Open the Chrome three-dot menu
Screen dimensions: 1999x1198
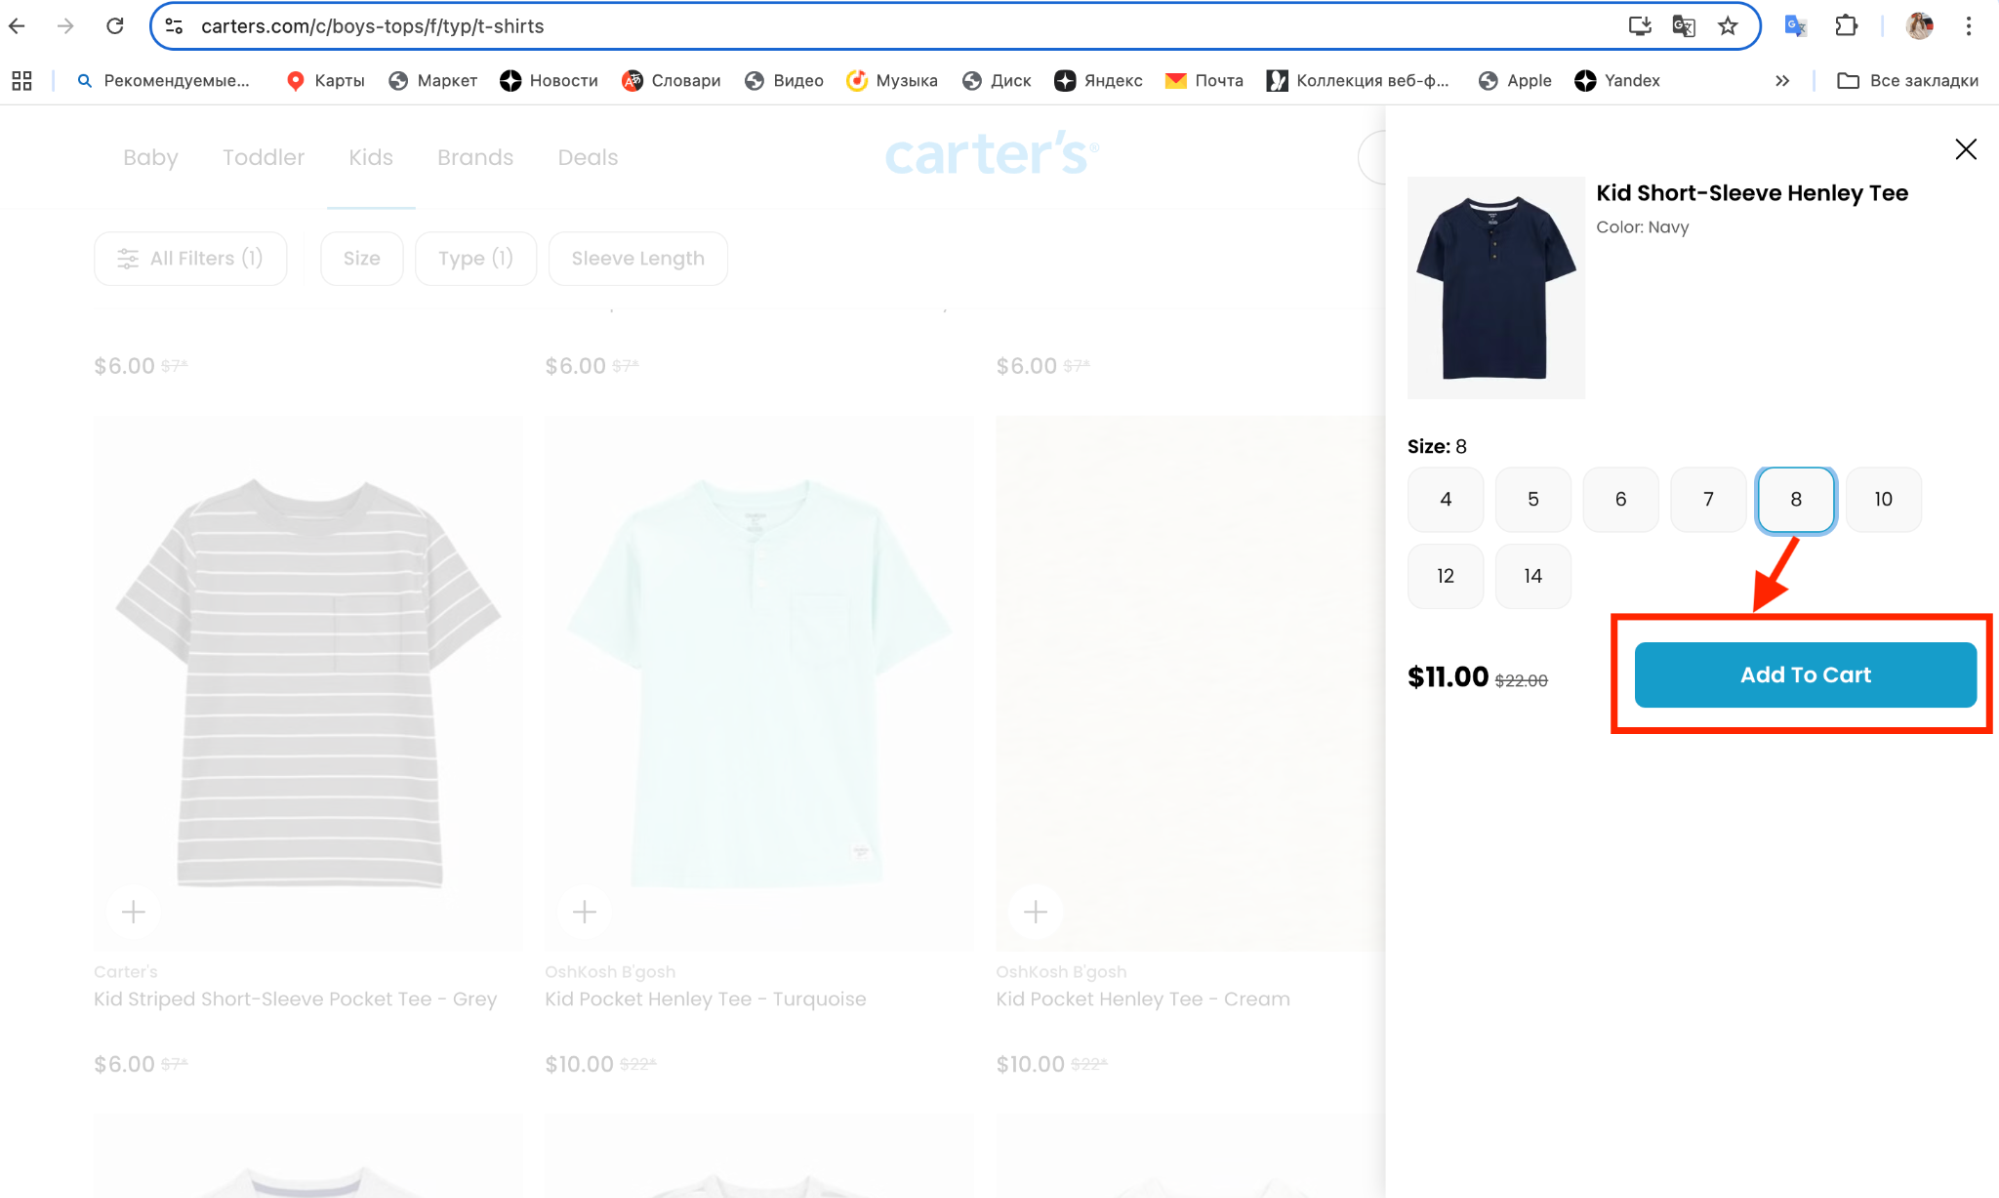(x=1968, y=26)
